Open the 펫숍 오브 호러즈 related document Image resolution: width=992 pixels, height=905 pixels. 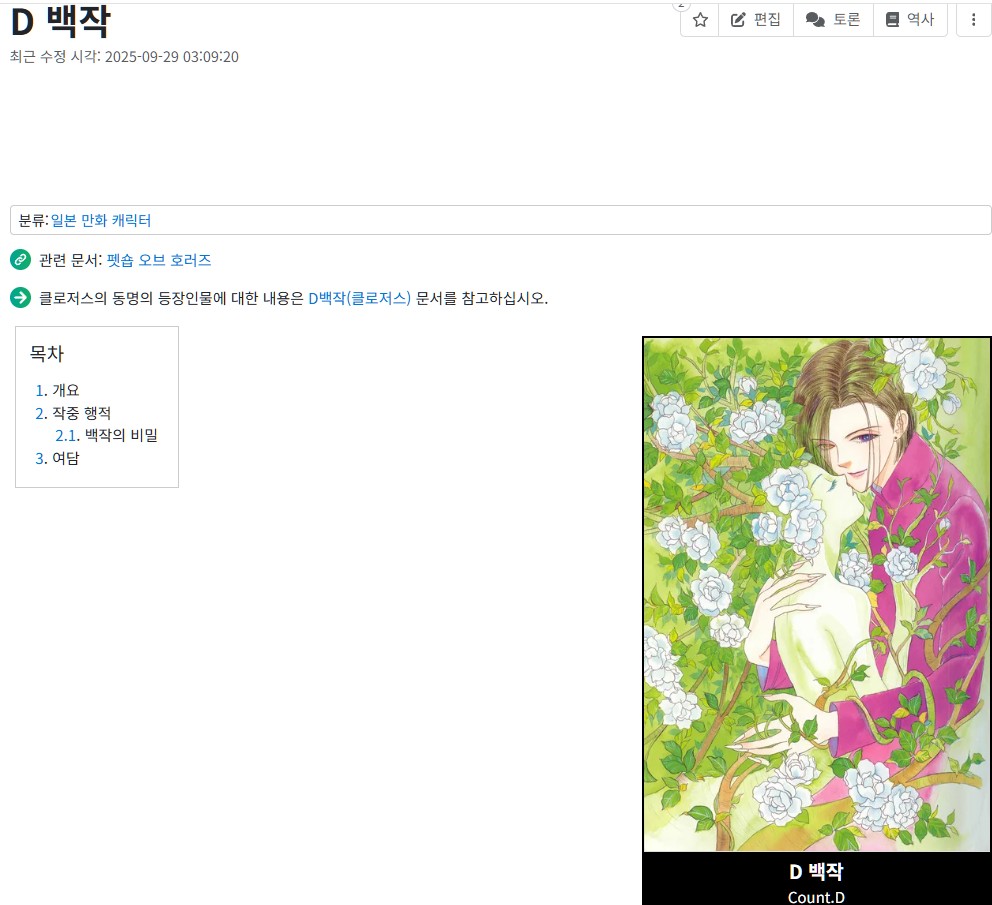click(x=159, y=260)
